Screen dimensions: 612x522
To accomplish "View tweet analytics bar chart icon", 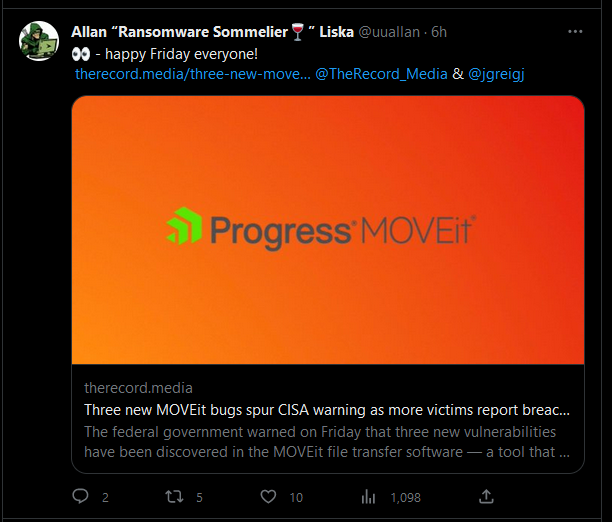I will (368, 496).
